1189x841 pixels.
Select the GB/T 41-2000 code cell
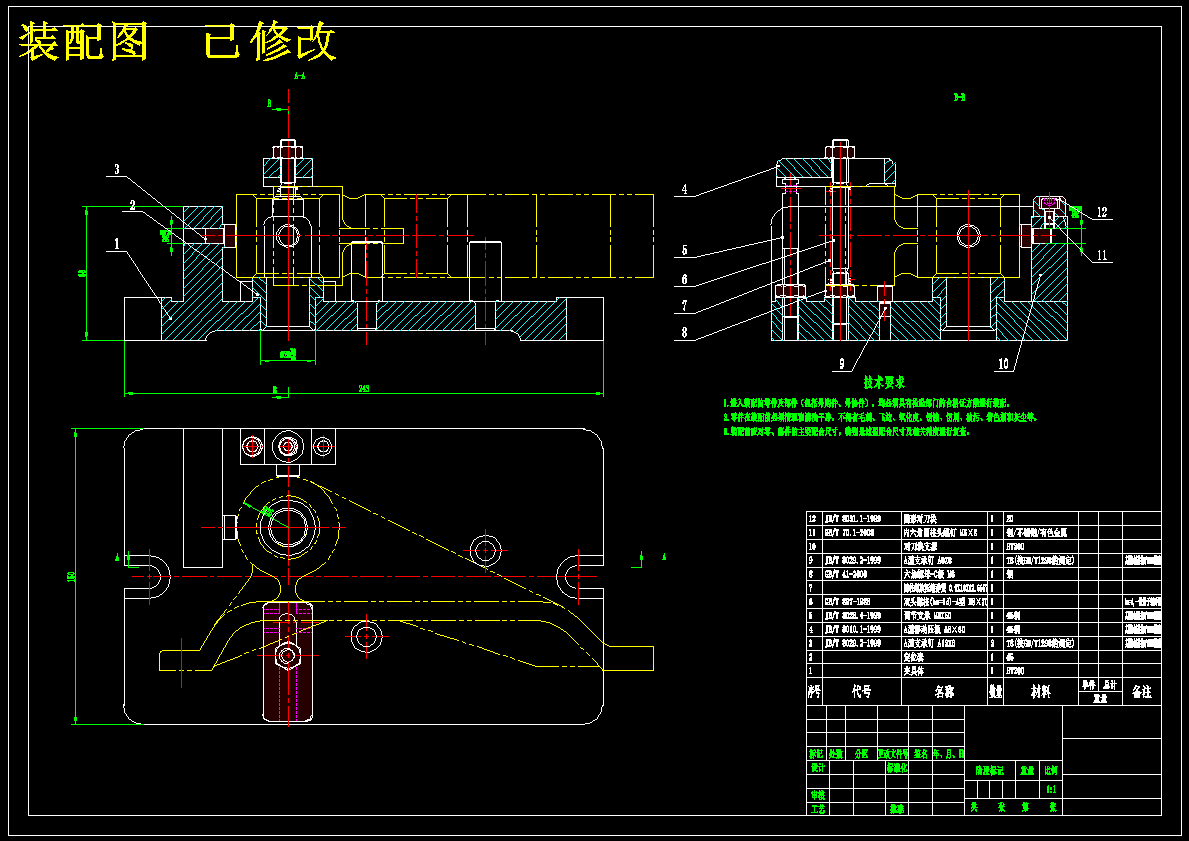click(x=861, y=574)
